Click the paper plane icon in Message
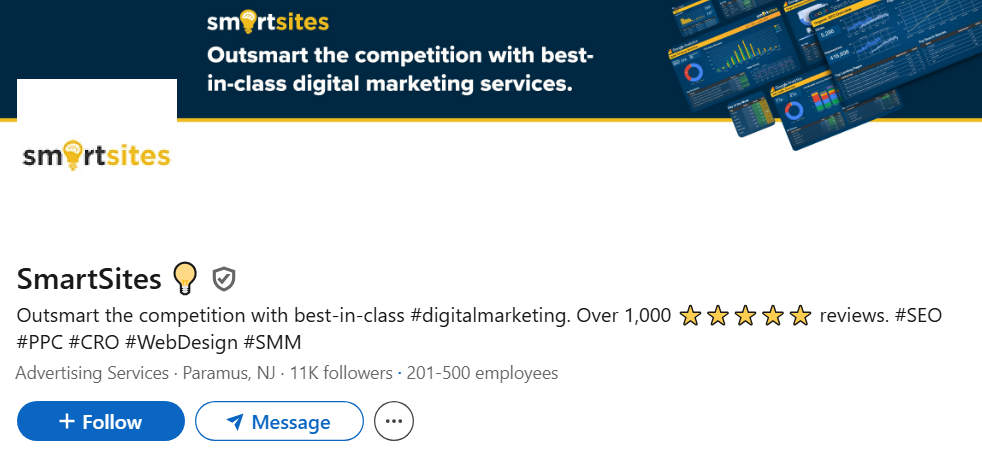982x467 pixels. [235, 422]
